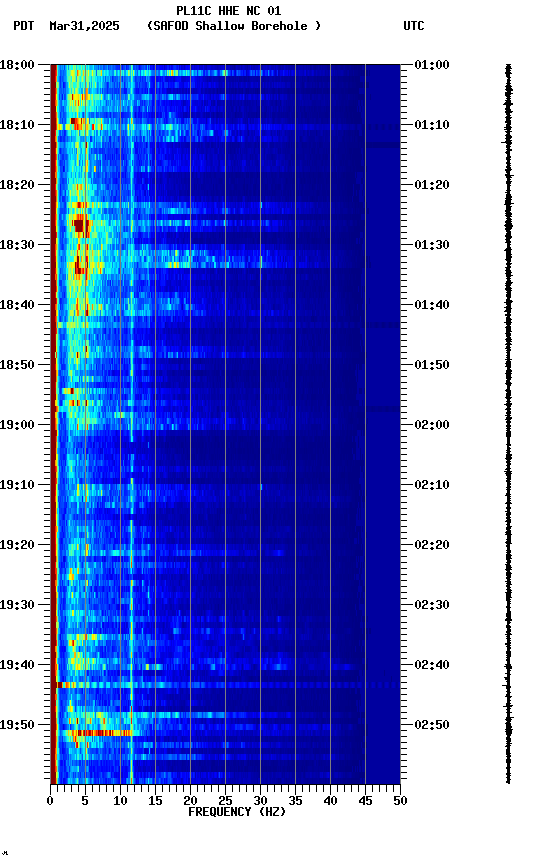The width and height of the screenshot is (552, 864).
Task: Click the title text PL11C HHE NC 01
Action: (228, 11)
